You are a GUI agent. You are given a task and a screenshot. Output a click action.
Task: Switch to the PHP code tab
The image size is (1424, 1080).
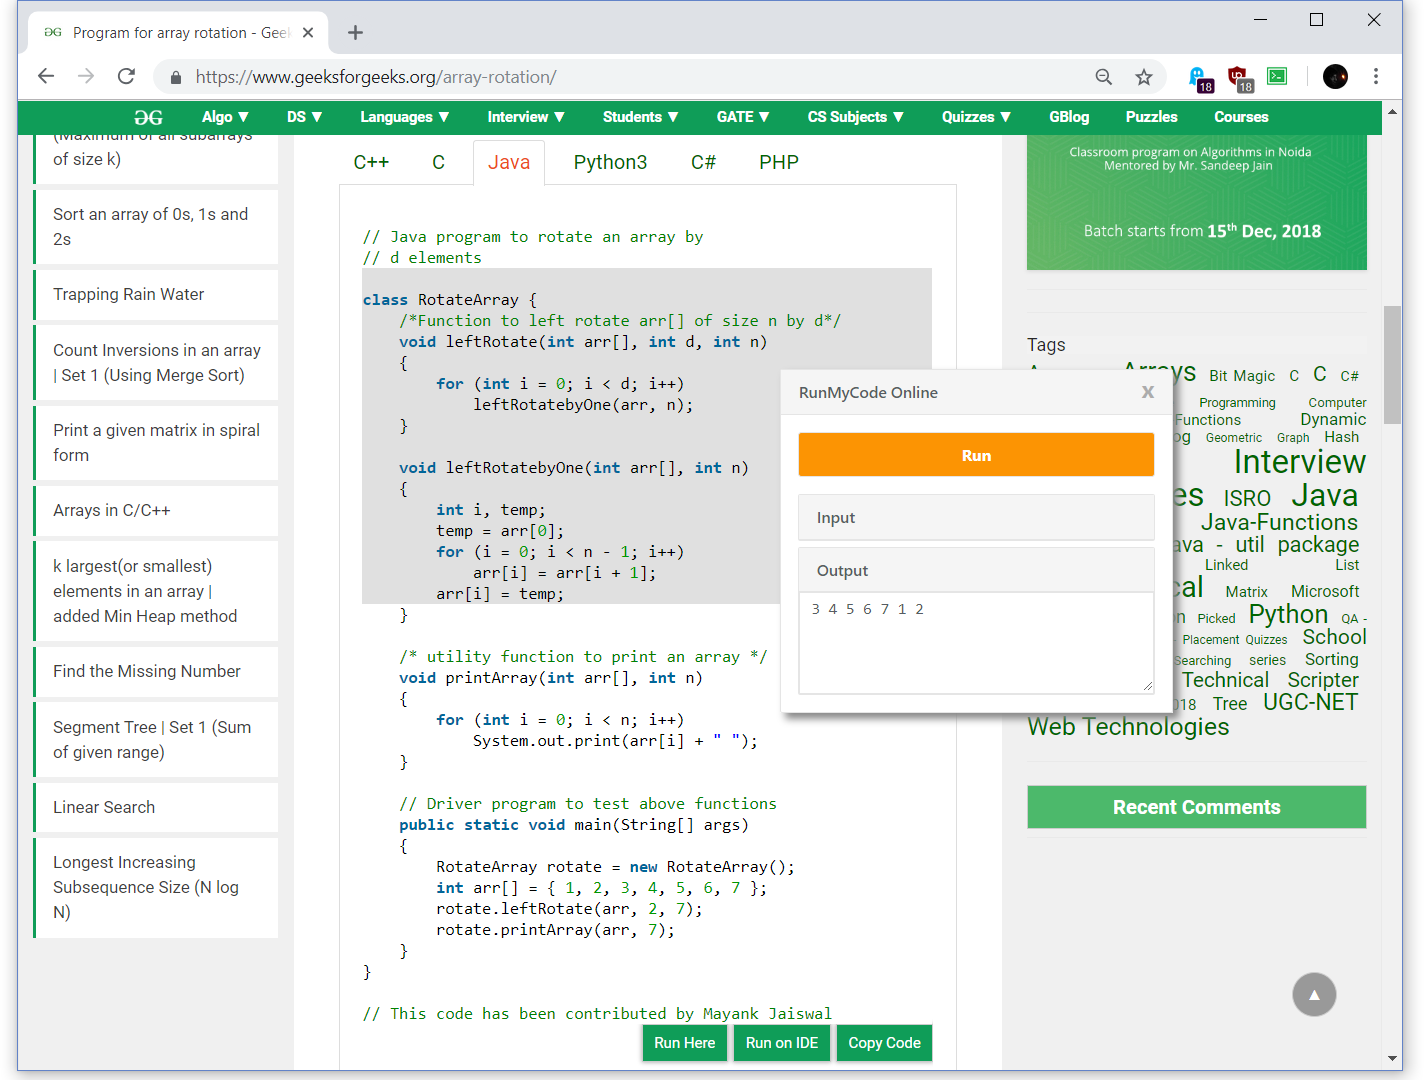[778, 162]
